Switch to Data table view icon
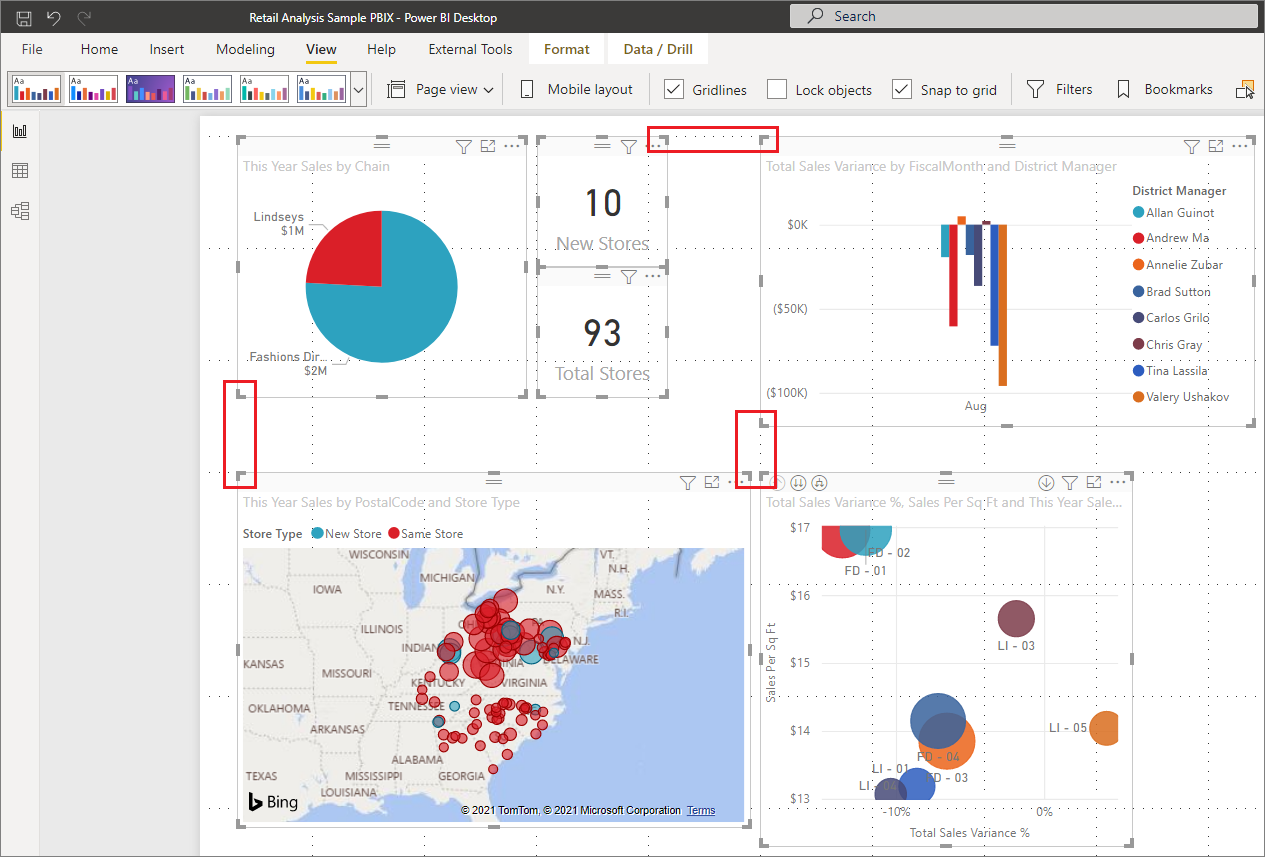 coord(20,171)
